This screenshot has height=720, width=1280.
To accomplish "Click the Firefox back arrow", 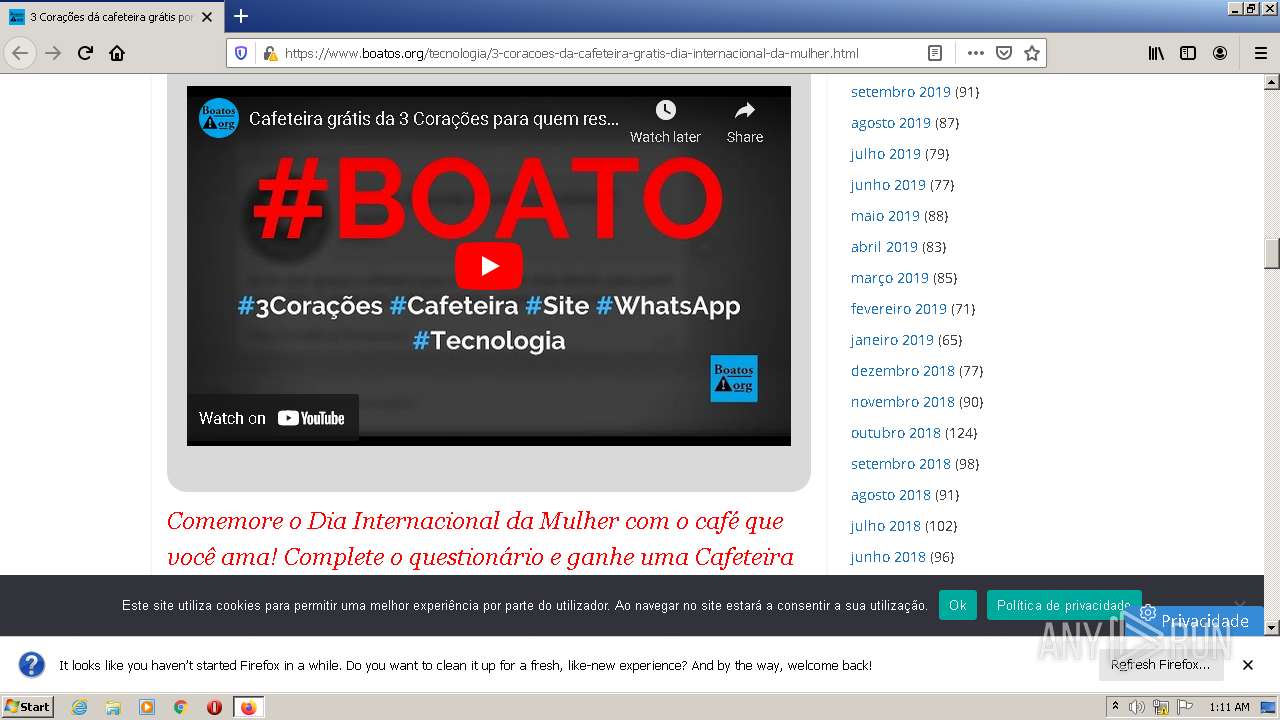I will coord(20,53).
